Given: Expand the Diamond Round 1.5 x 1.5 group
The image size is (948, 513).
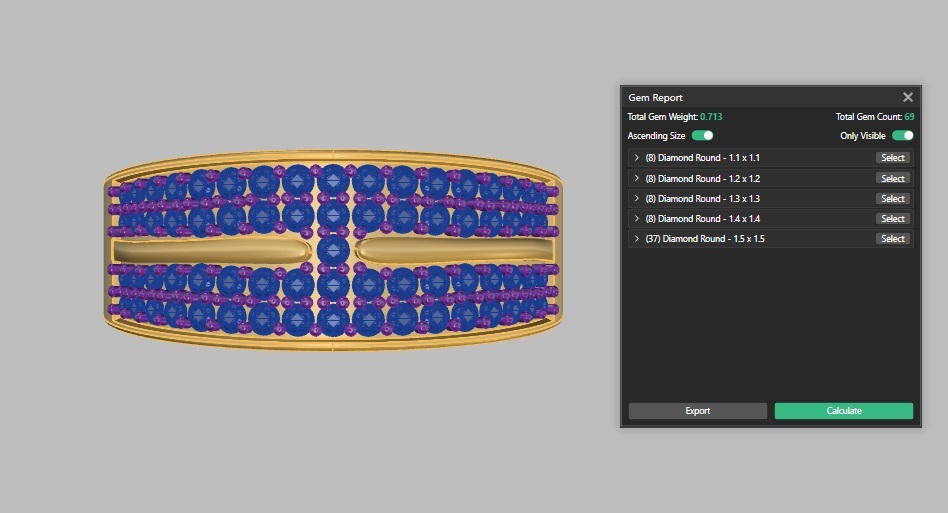Looking at the screenshot, I should 637,239.
